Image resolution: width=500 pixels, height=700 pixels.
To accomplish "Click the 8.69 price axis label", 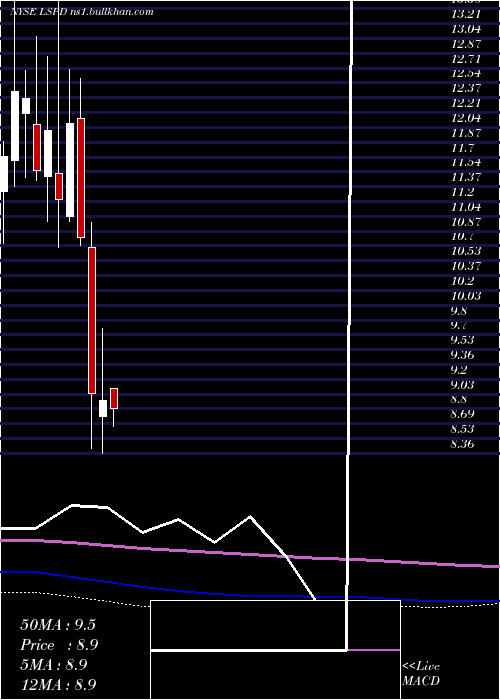I will [x=464, y=414].
